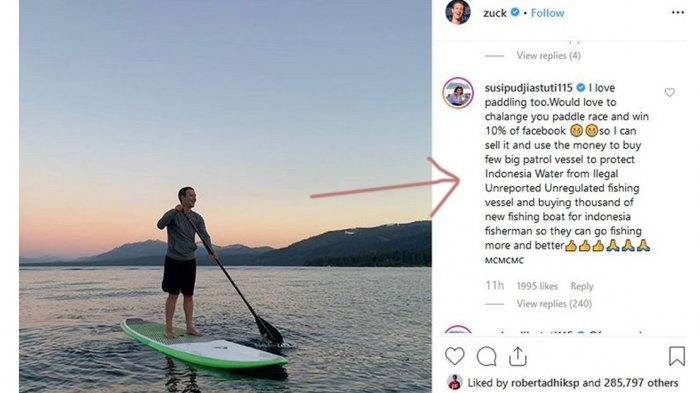The image size is (700, 393).
Task: Like susipudjiastuti115's comment heart
Action: click(x=669, y=92)
